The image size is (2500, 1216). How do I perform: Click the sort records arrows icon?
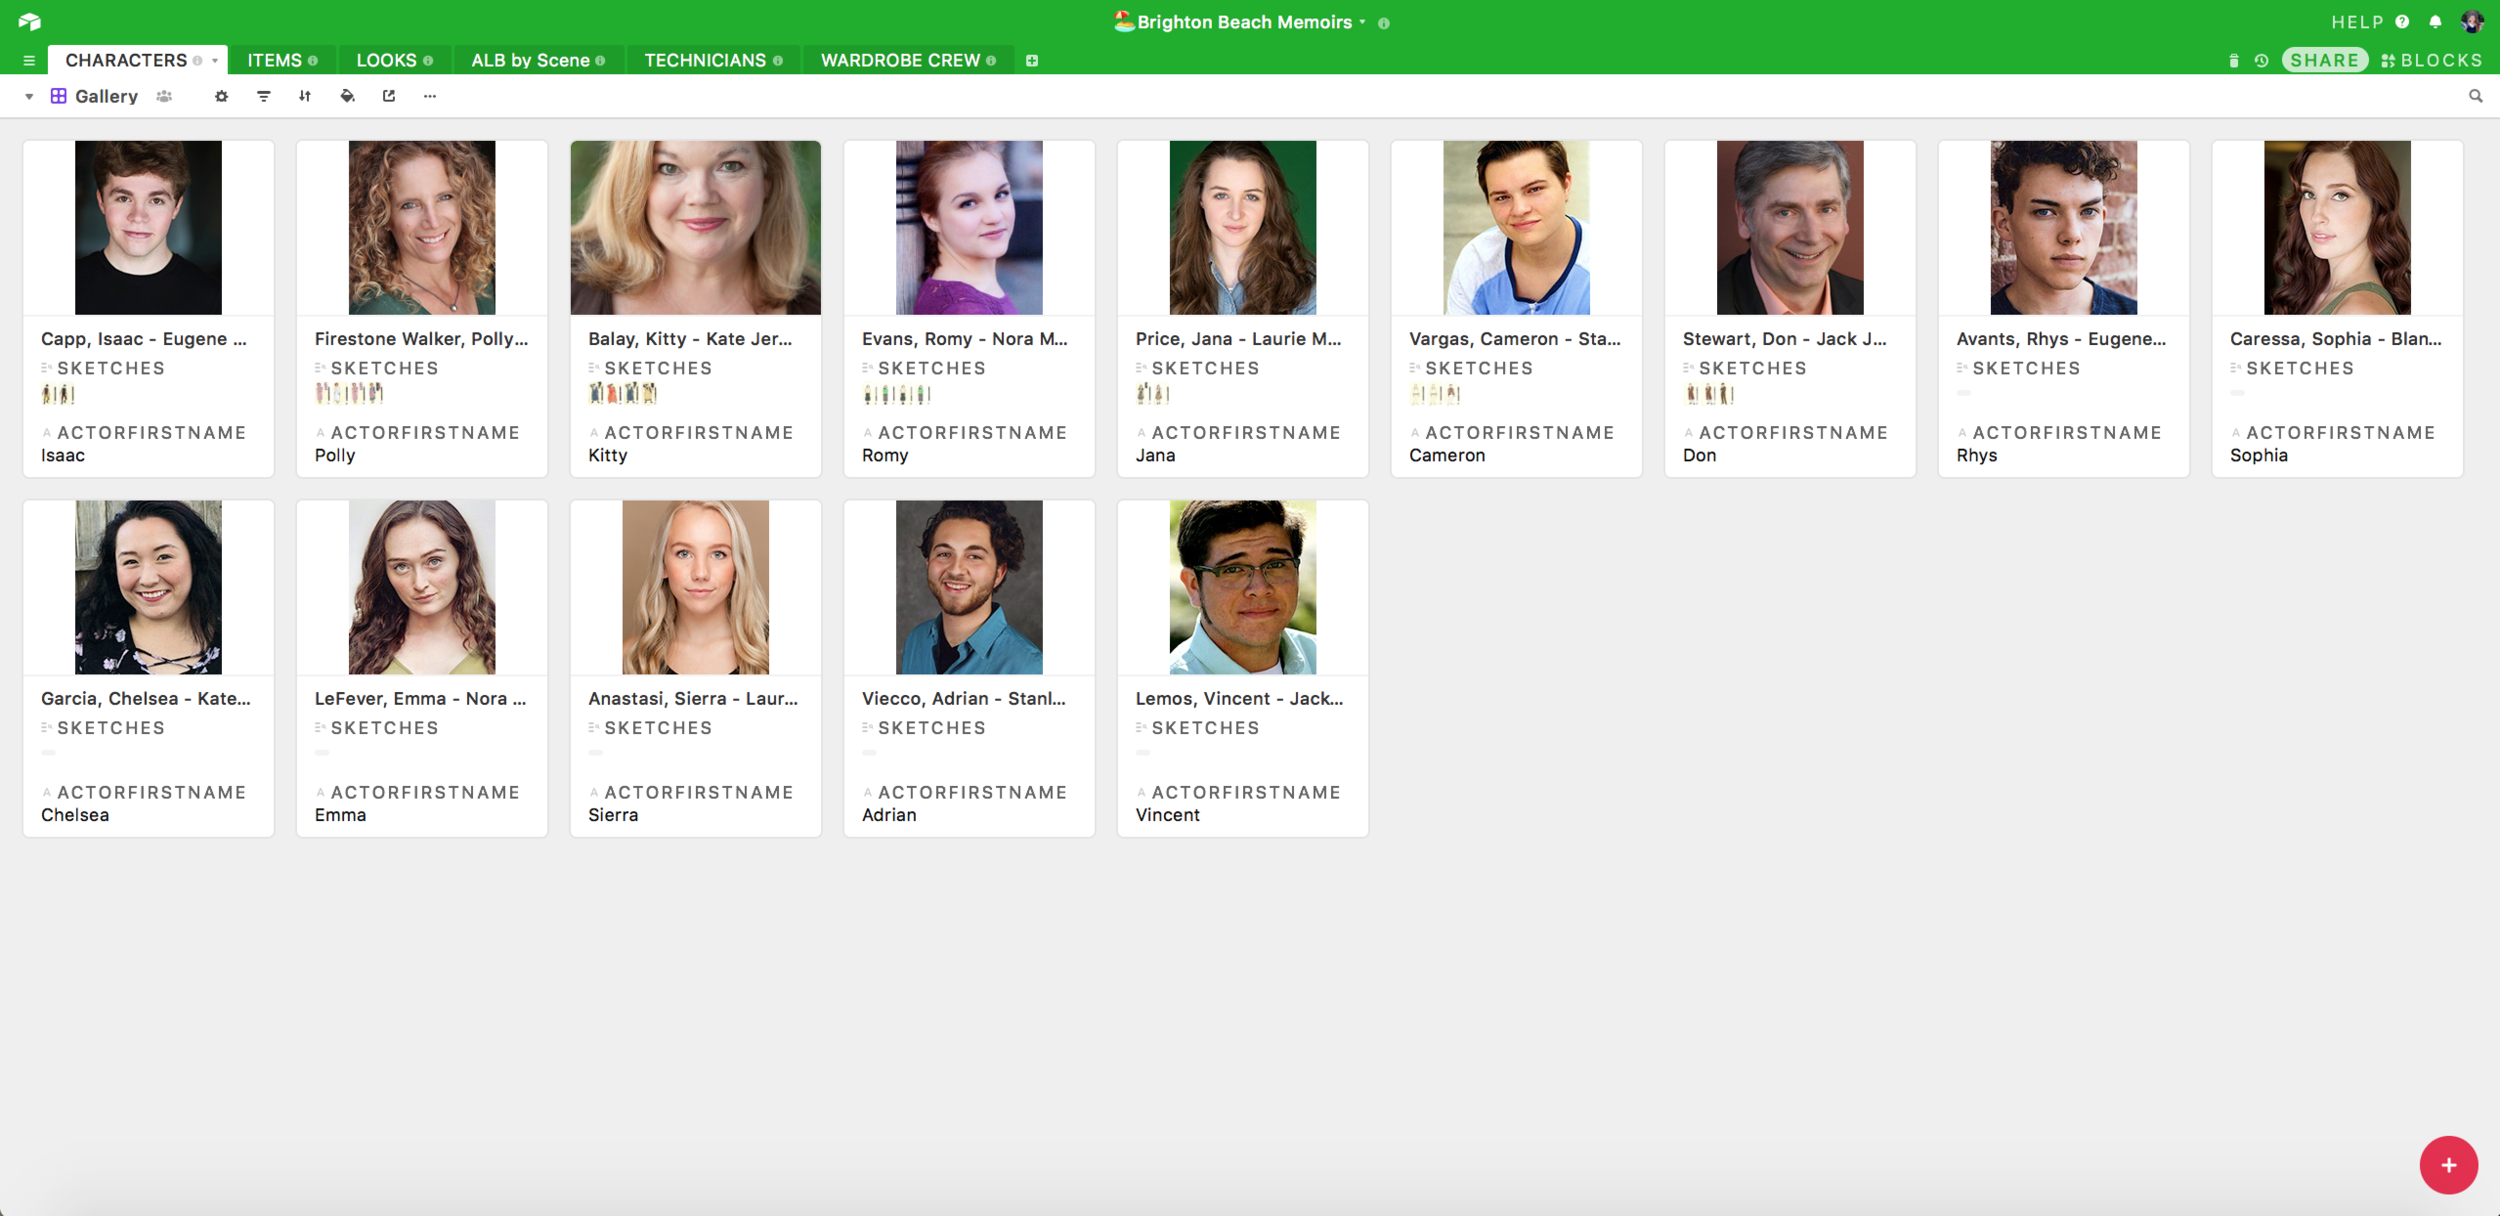point(305,96)
